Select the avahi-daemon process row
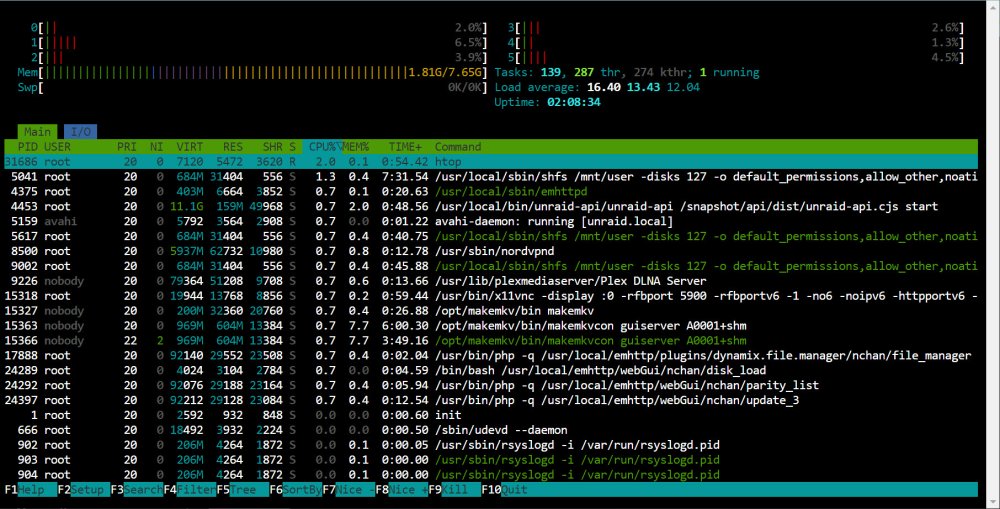Screen dimensions: 1000x509 coord(491,221)
